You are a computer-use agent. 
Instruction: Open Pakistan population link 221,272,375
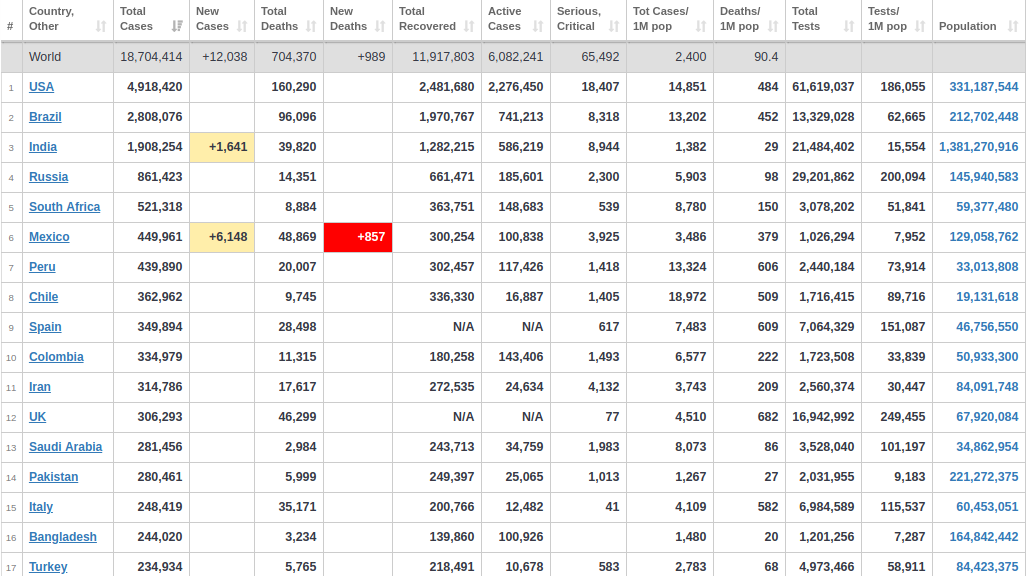coord(984,477)
